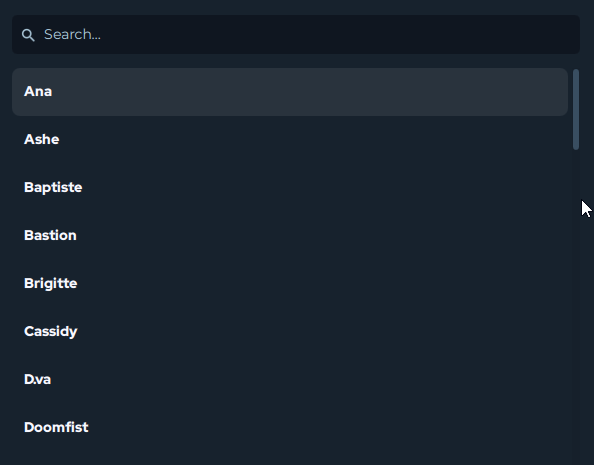Click the Search placeholder text
Viewport: 594px width, 465px height.
tap(72, 34)
